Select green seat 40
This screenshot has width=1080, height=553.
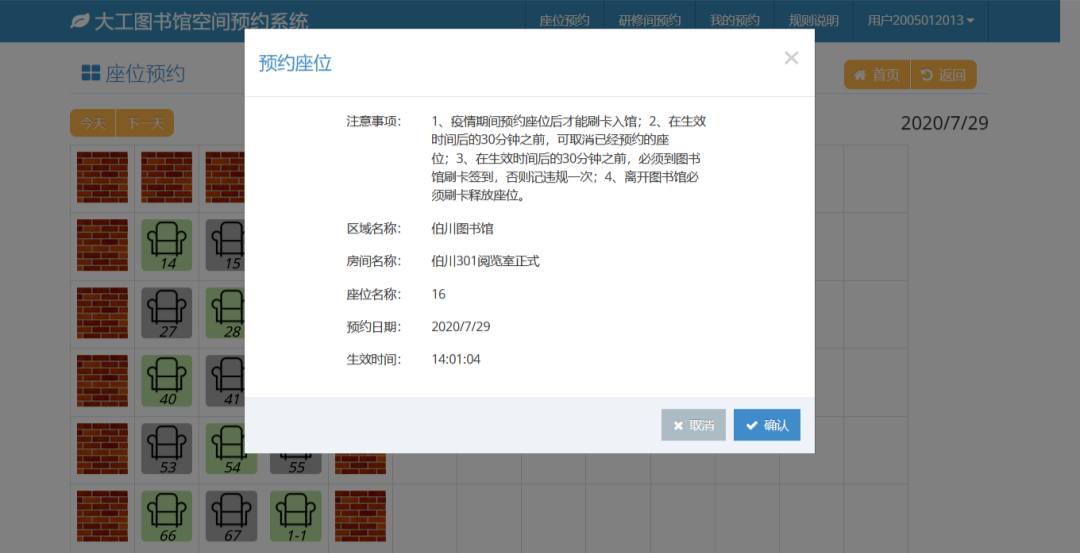point(167,381)
